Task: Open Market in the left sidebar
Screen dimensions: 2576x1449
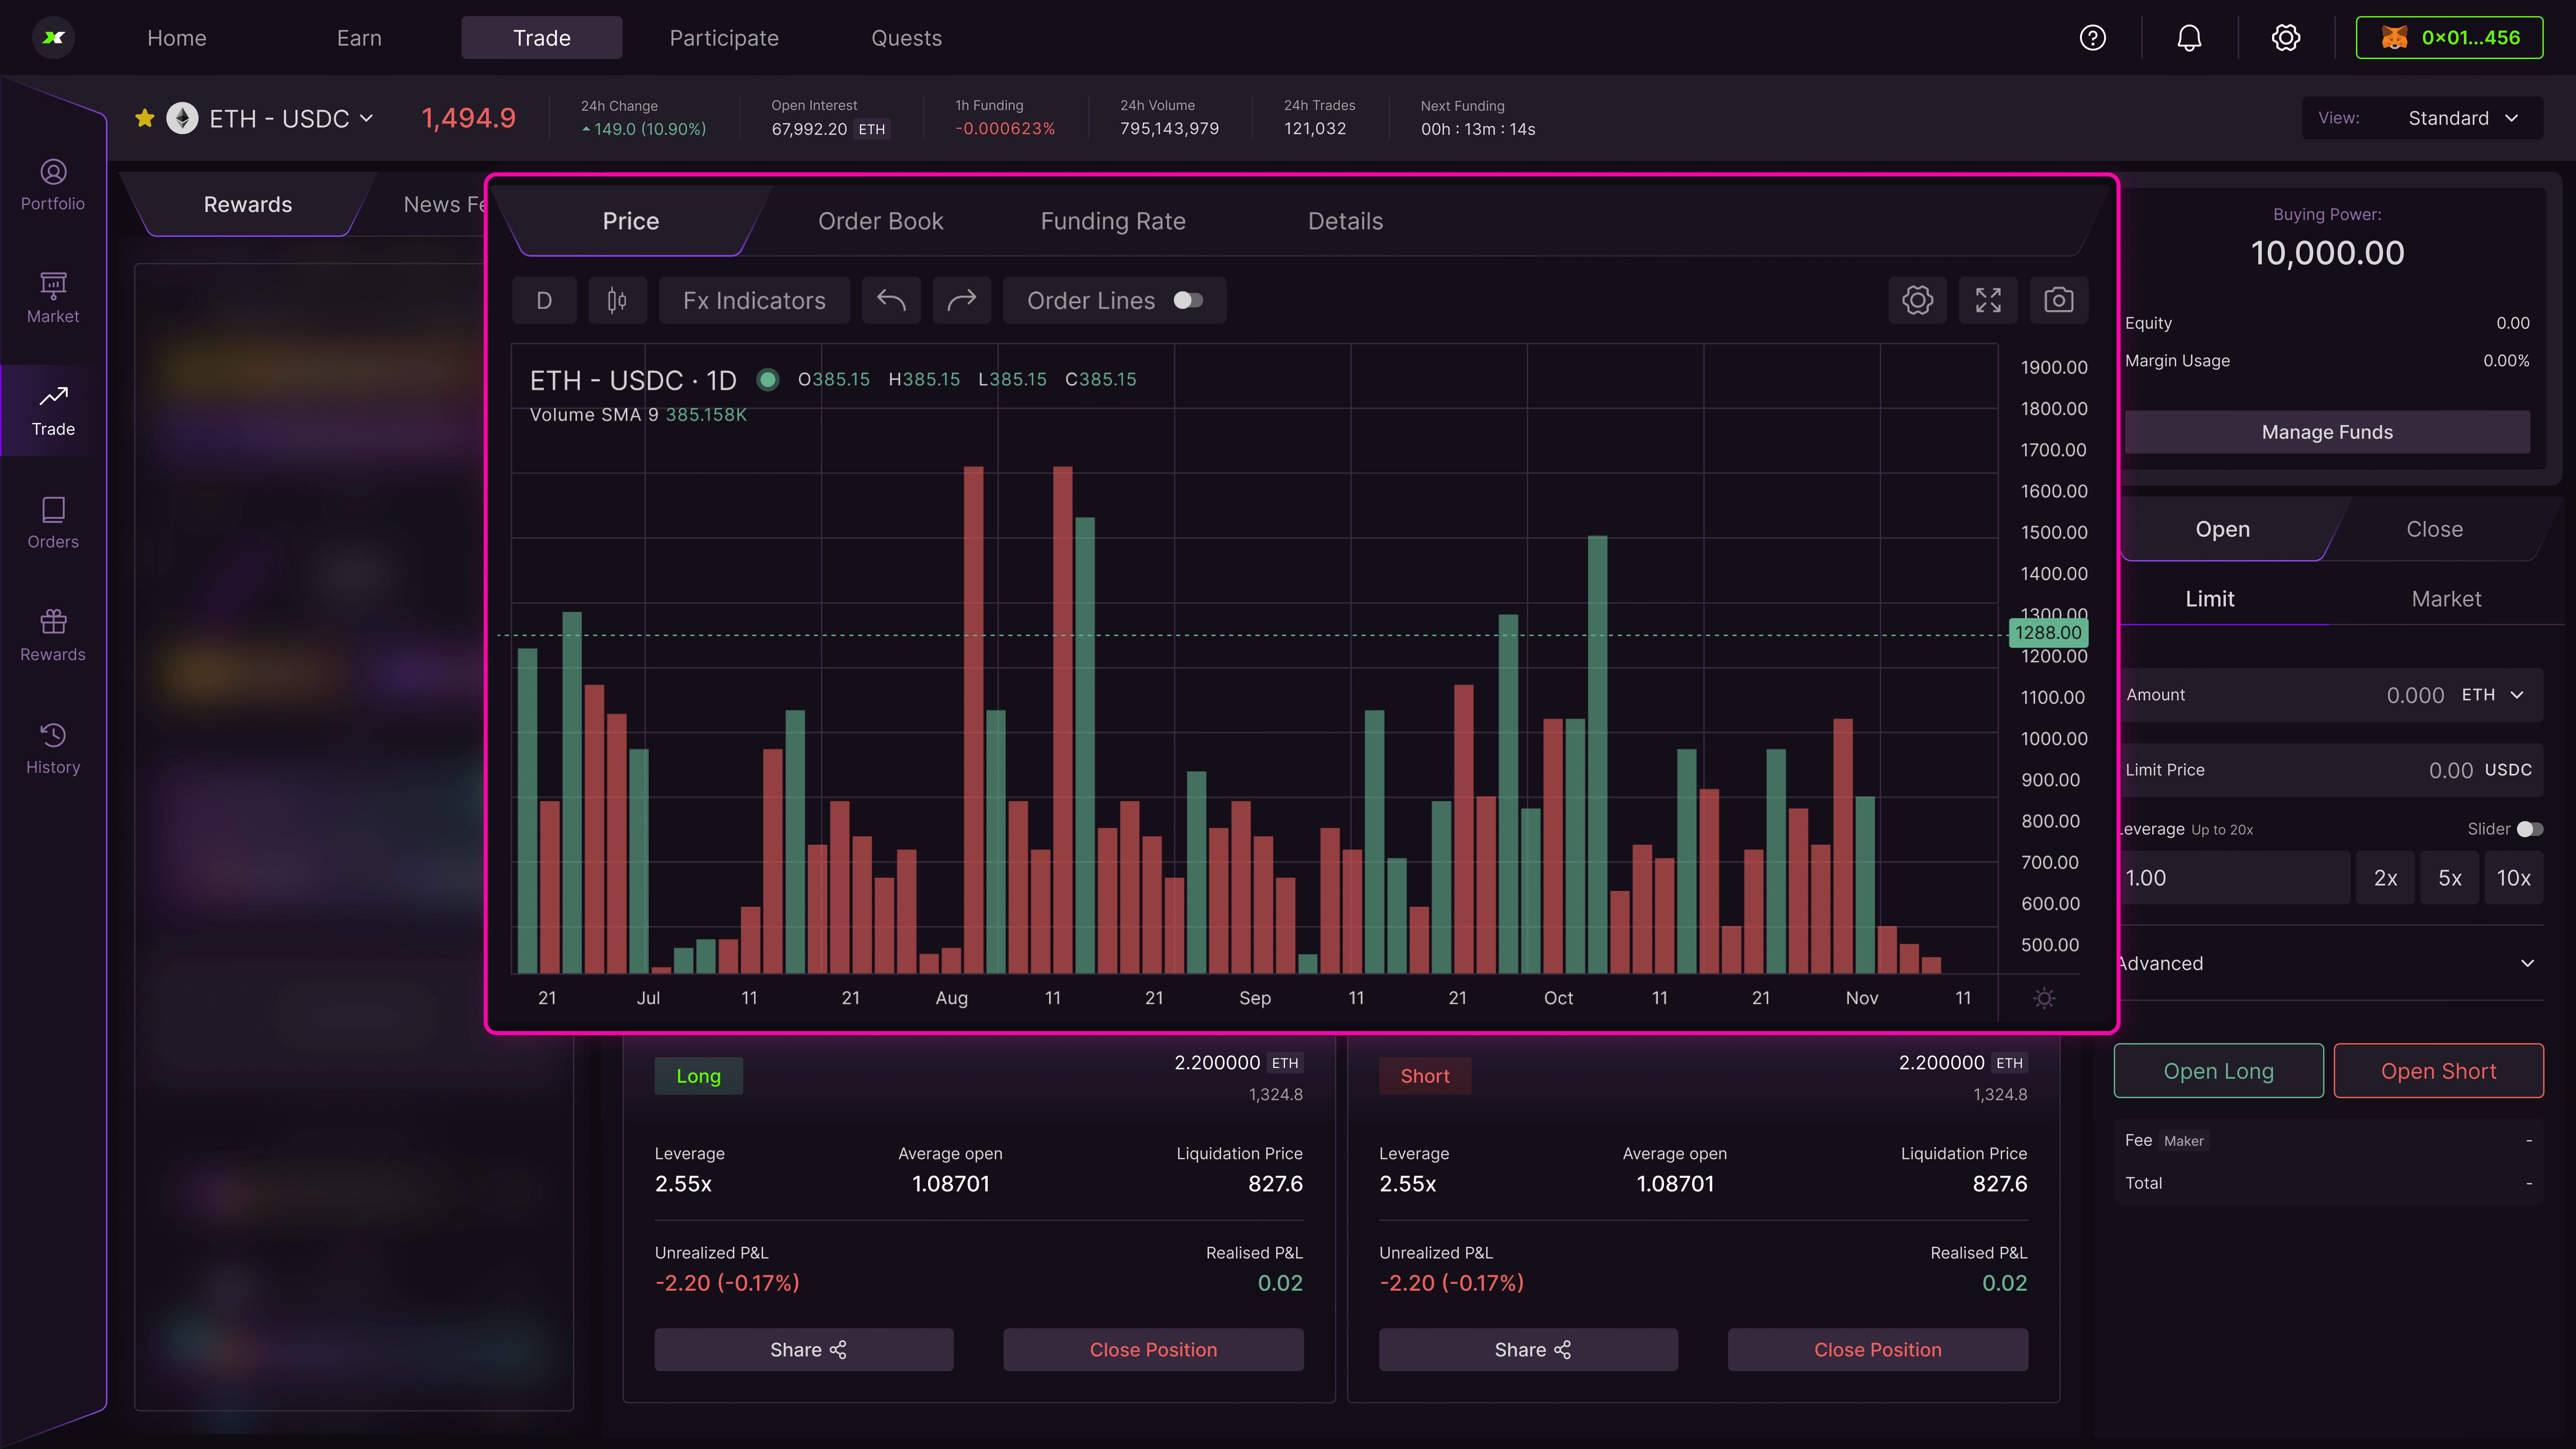Action: 53,299
